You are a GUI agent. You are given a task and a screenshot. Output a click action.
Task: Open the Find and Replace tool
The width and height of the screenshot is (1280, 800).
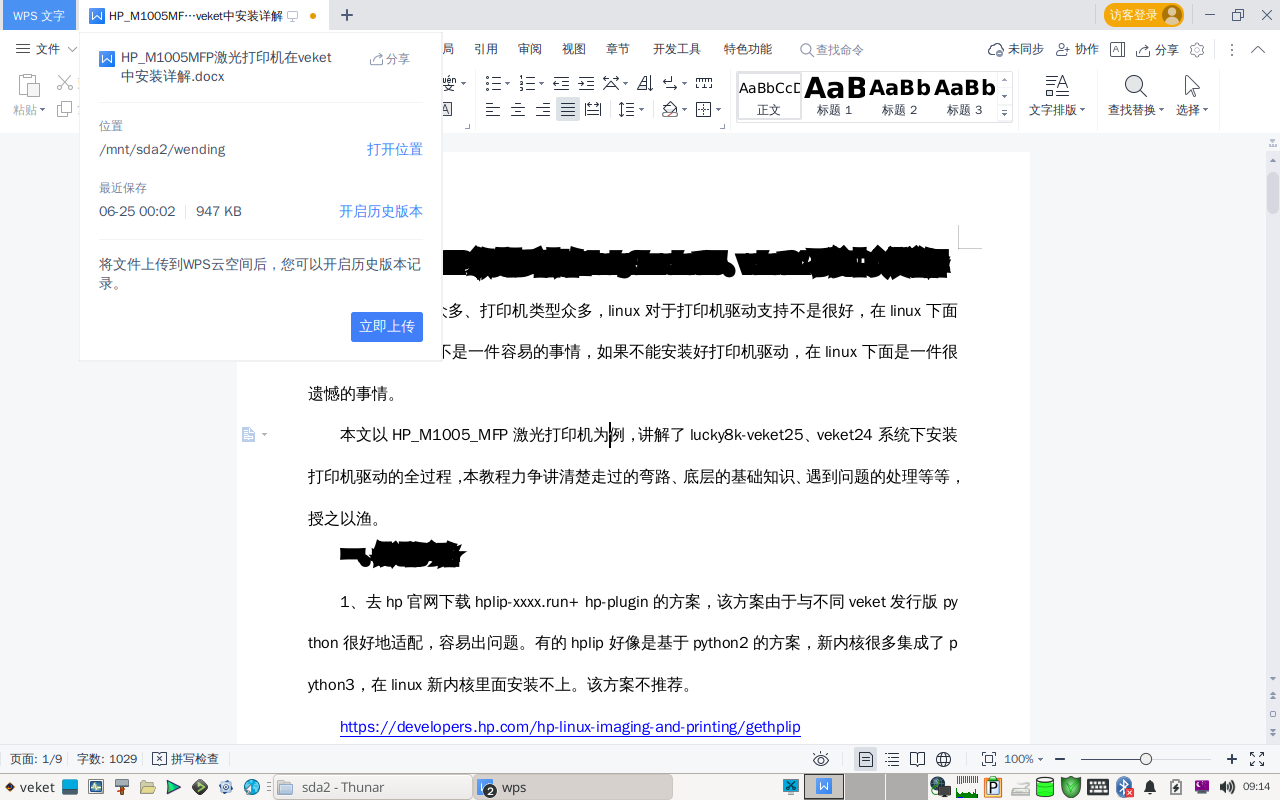[x=1136, y=96]
